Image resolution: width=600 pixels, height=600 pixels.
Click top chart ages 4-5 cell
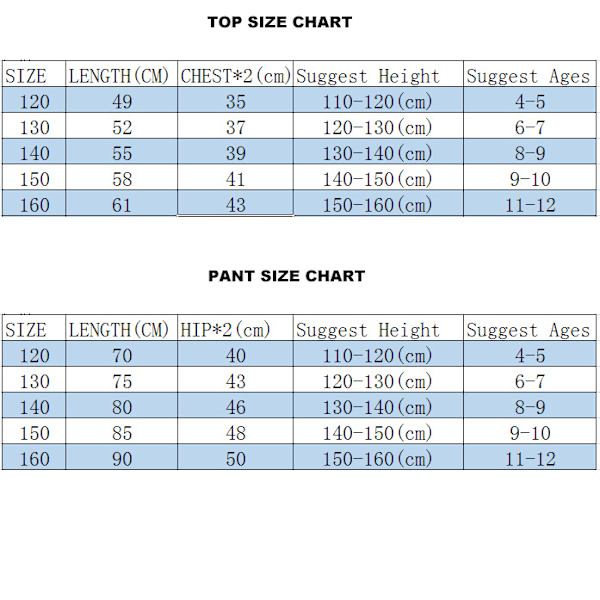point(530,99)
